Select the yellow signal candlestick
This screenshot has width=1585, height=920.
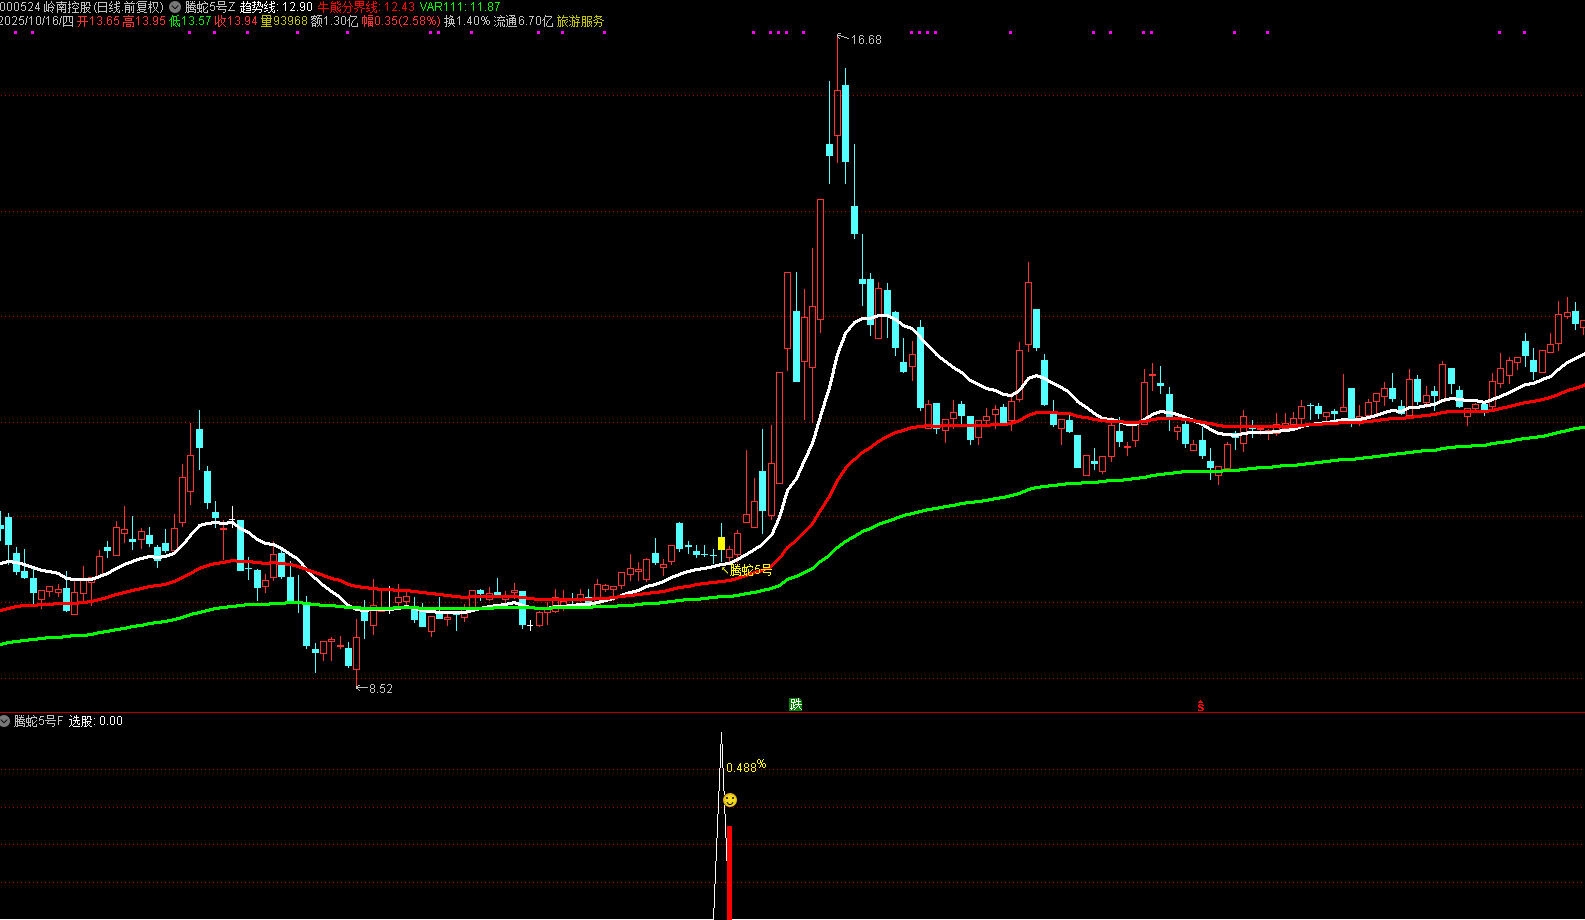click(x=721, y=544)
